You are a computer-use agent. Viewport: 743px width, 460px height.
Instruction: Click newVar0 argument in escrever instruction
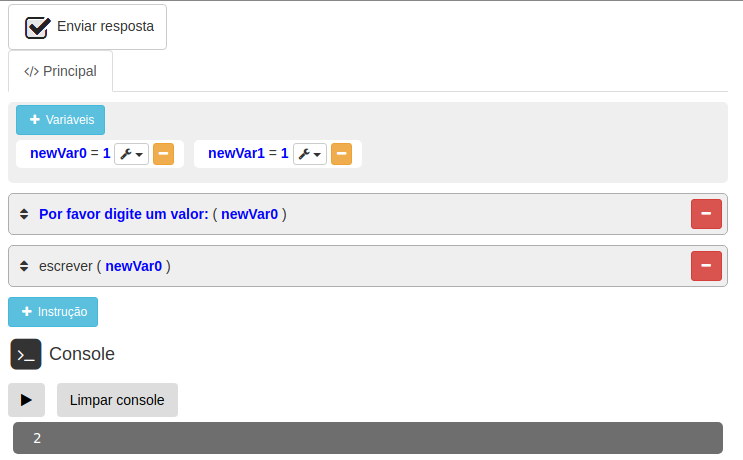pos(135,266)
